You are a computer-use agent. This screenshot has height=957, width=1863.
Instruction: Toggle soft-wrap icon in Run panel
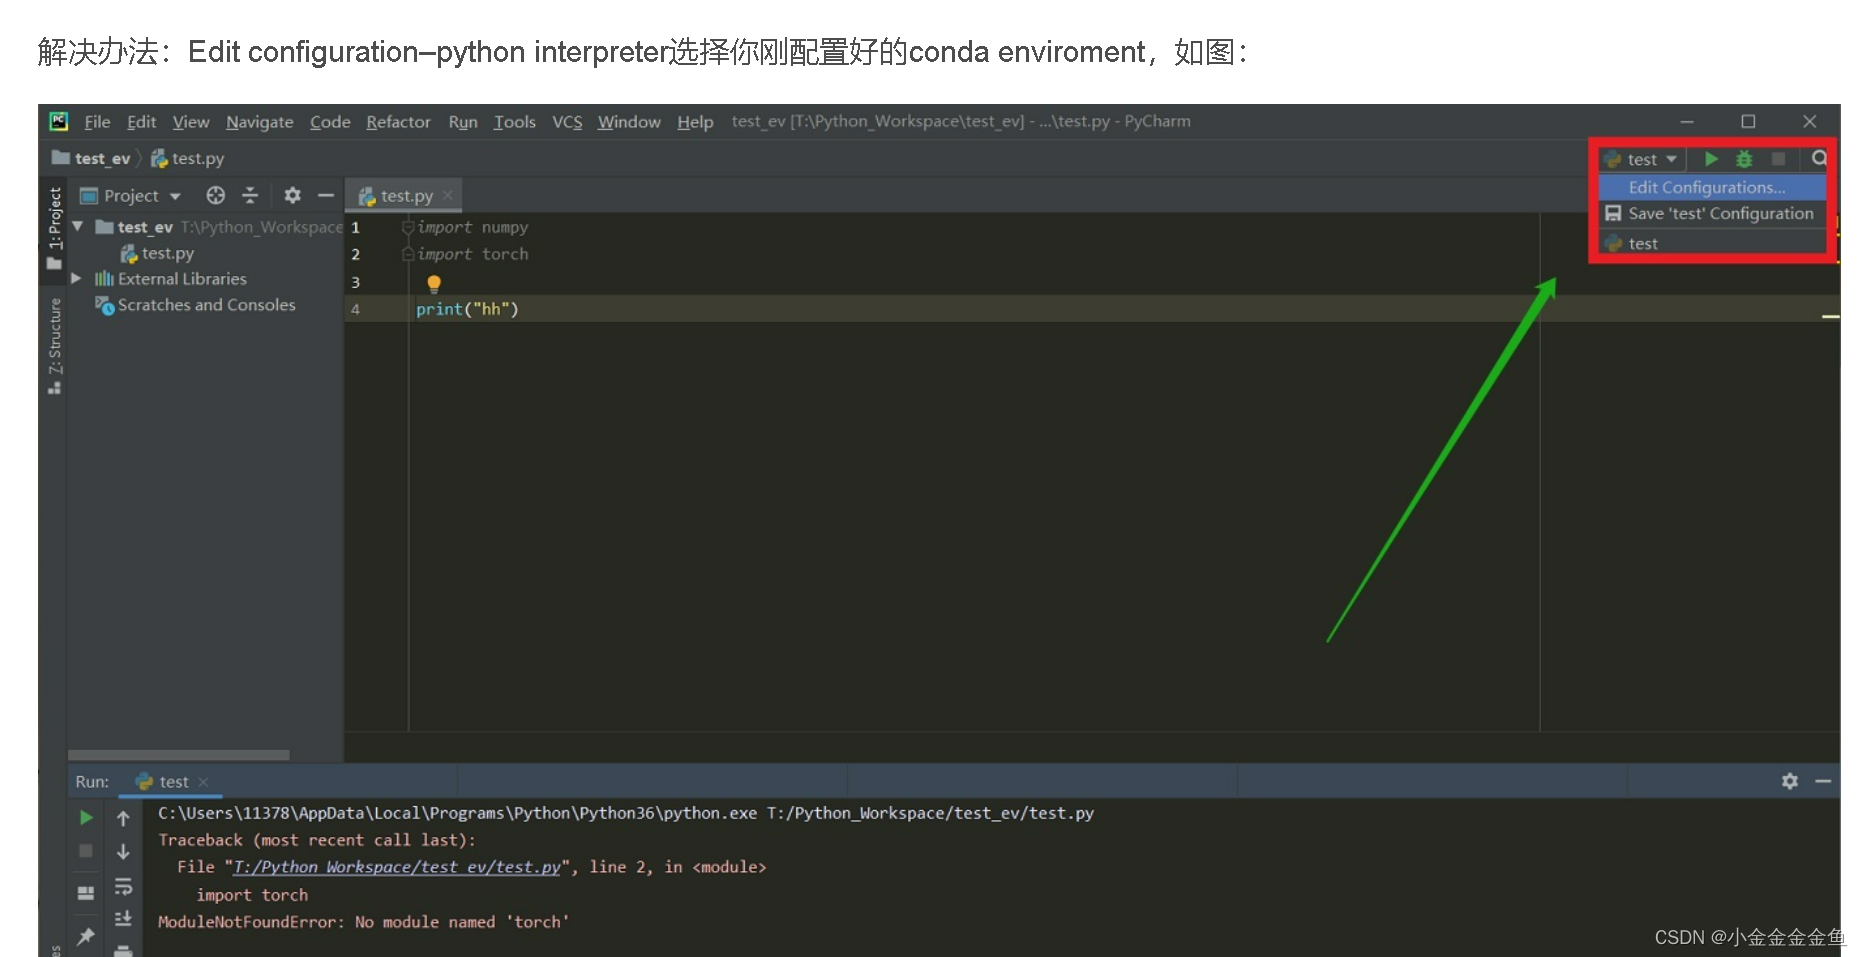(123, 886)
